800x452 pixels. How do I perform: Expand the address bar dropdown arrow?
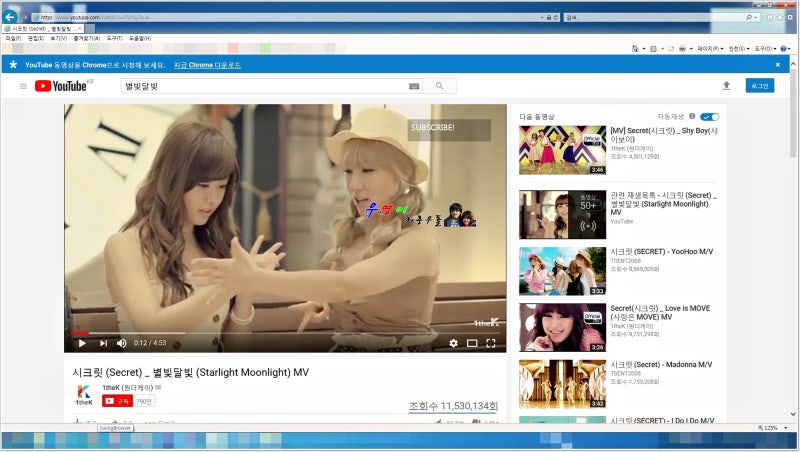tap(541, 17)
